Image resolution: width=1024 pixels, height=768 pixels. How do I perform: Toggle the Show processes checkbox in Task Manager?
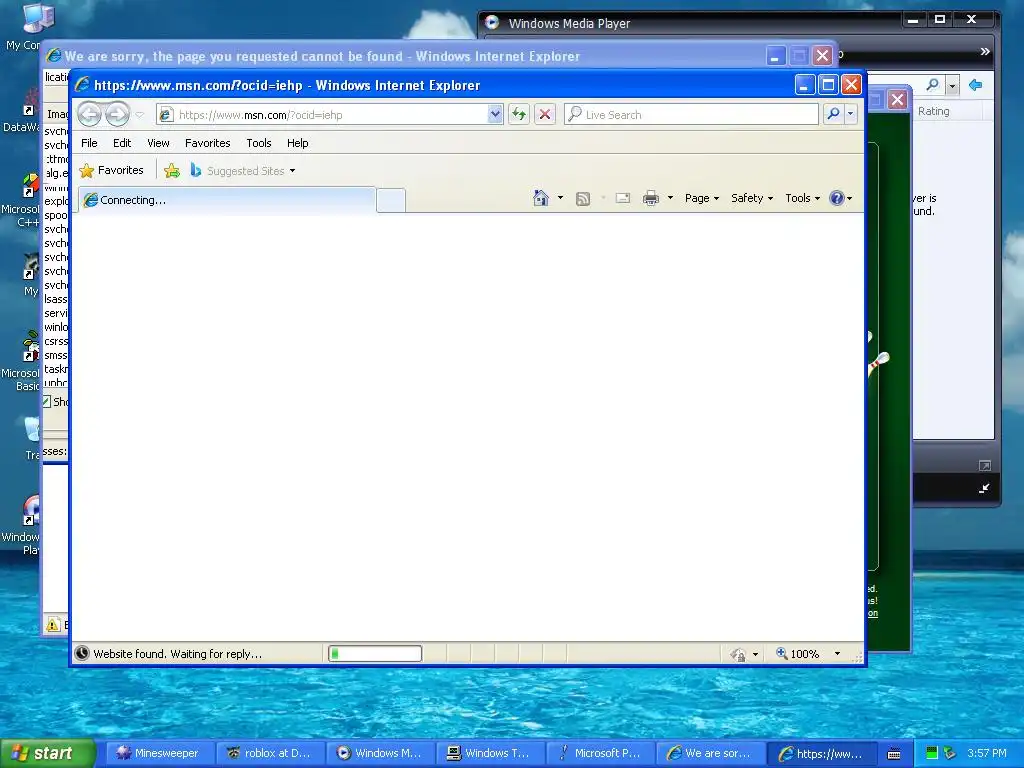(47, 402)
